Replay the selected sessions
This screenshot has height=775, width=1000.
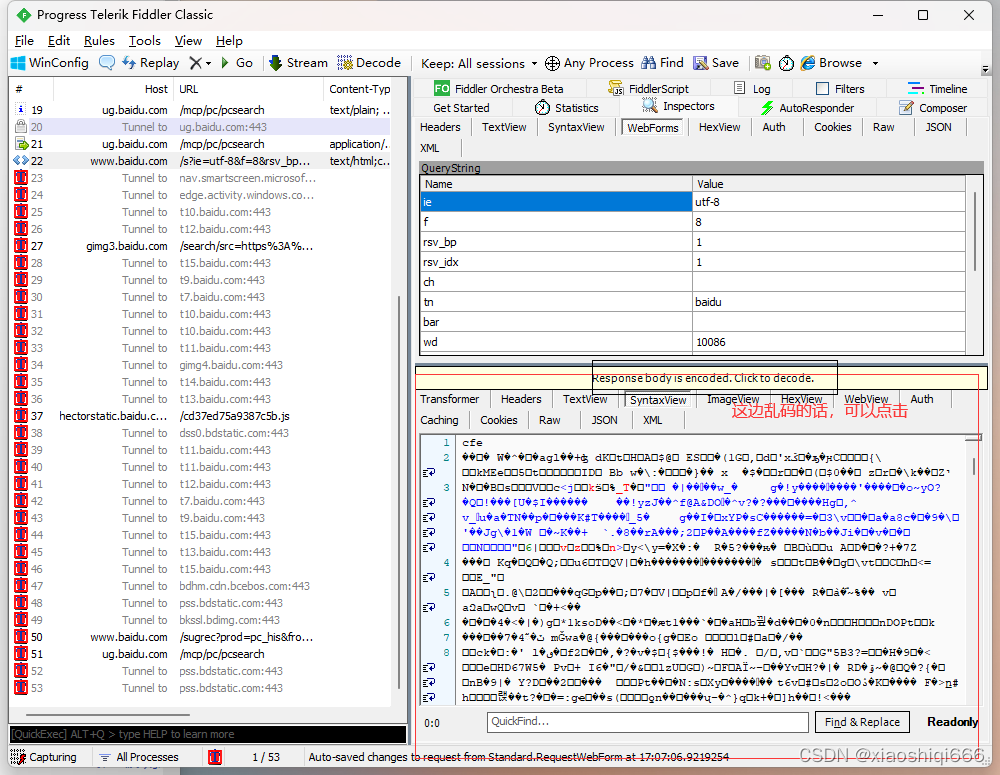[151, 63]
